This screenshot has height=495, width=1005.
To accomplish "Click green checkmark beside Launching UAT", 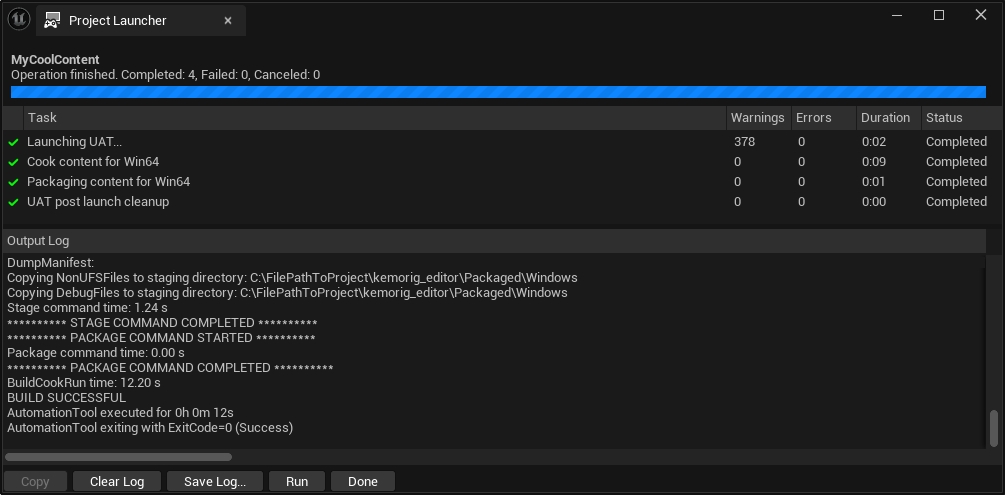I will (14, 142).
